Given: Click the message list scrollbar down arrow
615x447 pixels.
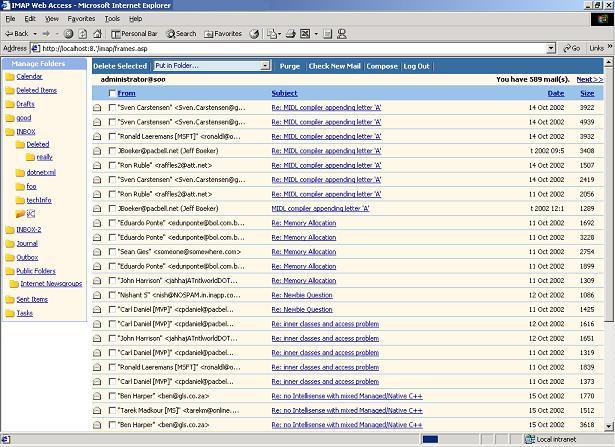Looking at the screenshot, I should point(608,426).
